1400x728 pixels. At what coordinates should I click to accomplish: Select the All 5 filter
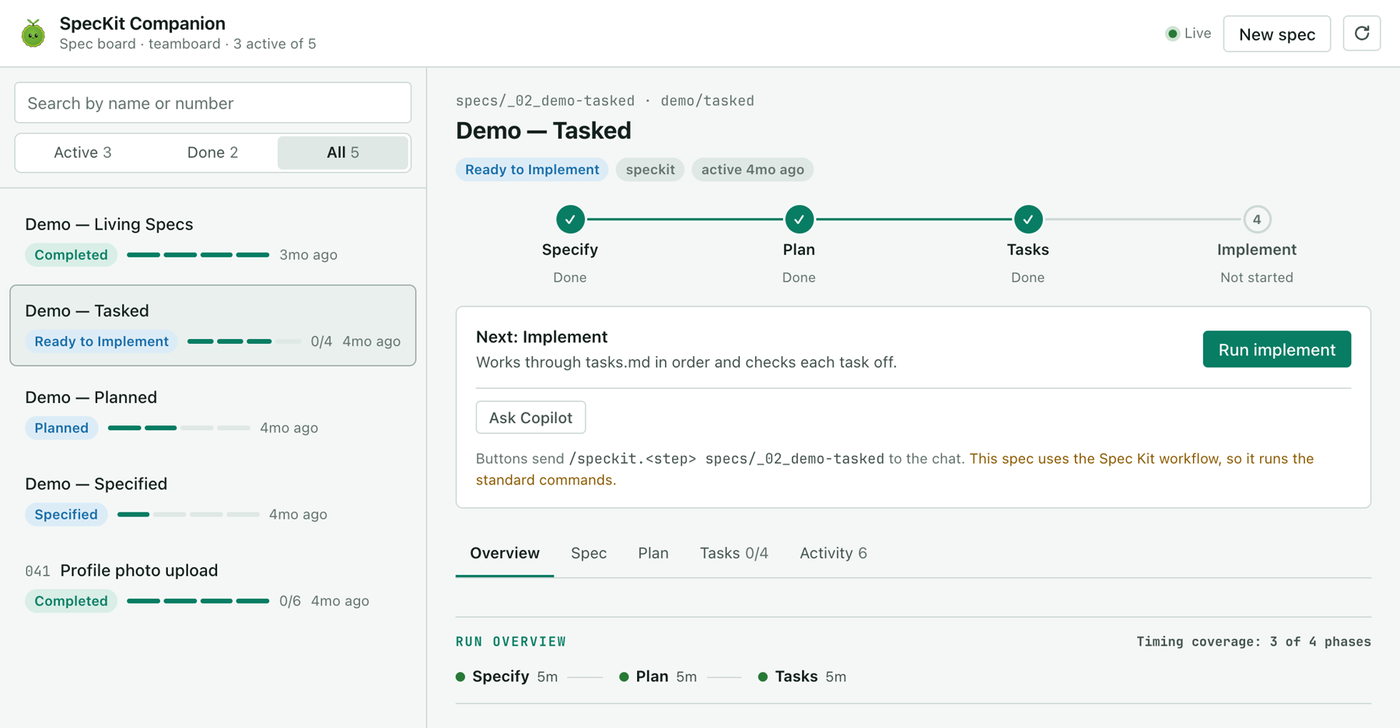coord(343,153)
